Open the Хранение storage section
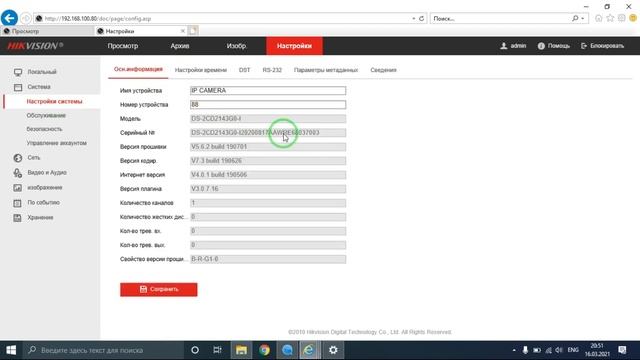The image size is (640, 360). pos(40,218)
